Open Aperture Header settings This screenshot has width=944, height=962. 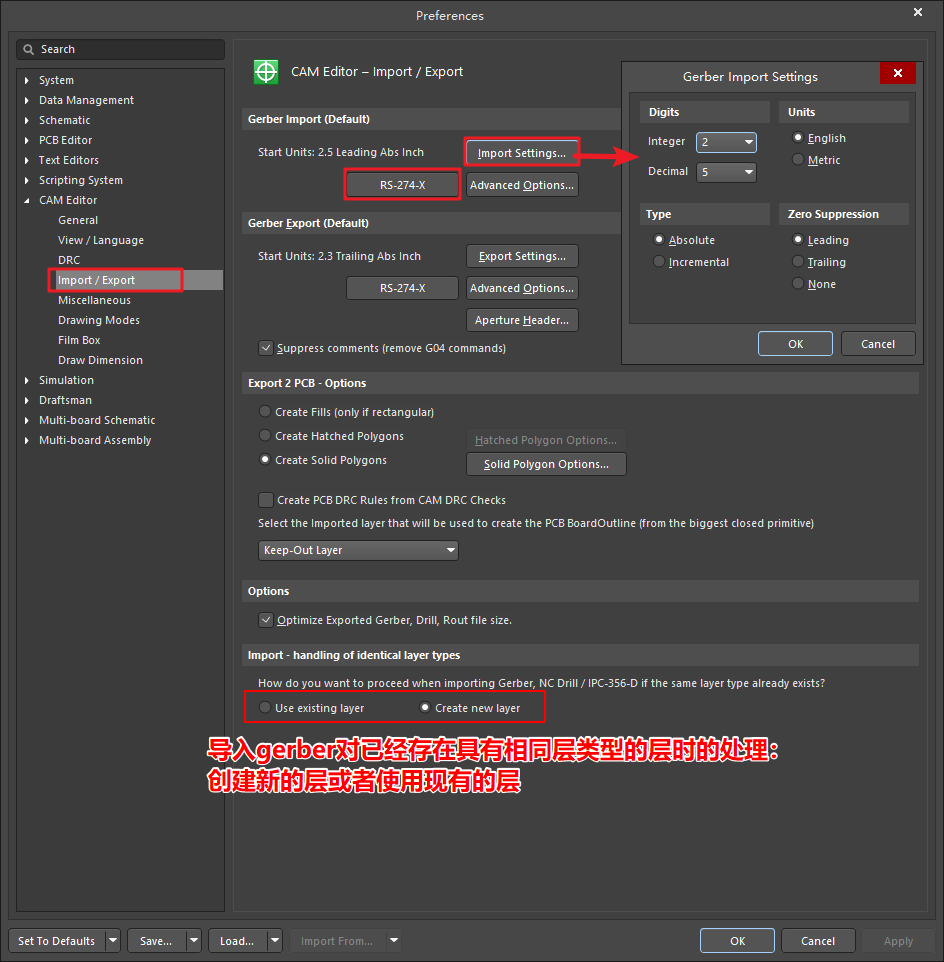point(522,320)
